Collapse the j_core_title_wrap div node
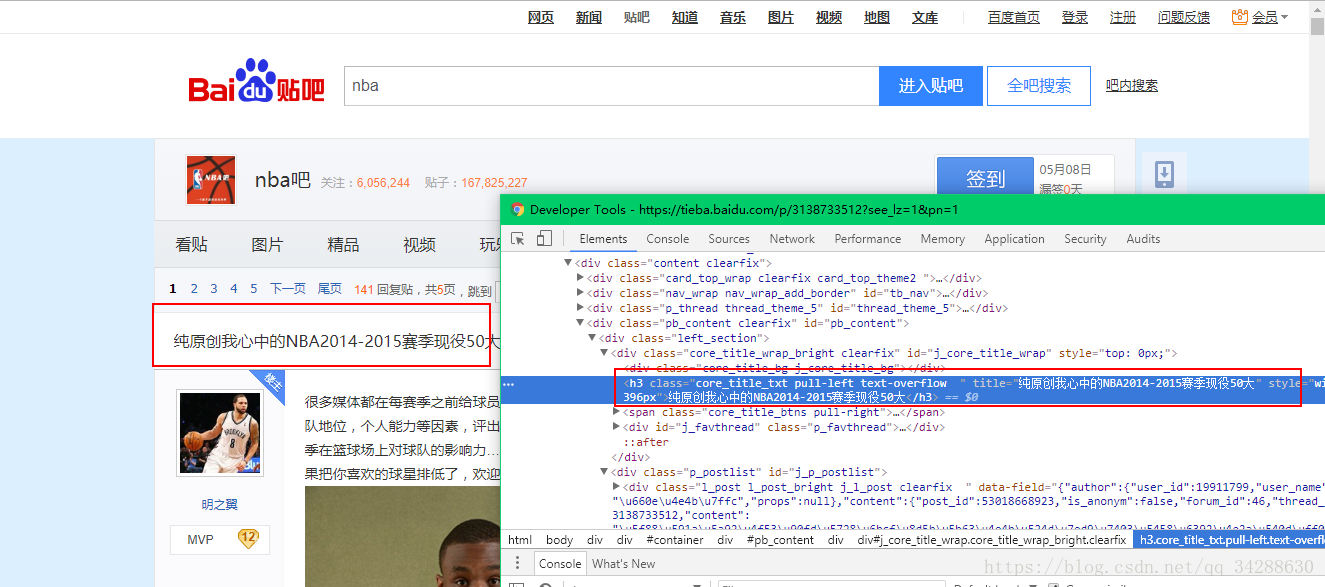The image size is (1325, 587). click(605, 353)
